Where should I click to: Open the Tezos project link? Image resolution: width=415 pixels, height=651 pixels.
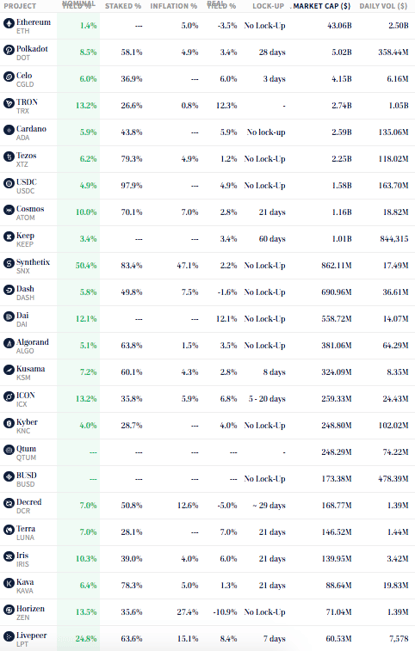click(26, 156)
